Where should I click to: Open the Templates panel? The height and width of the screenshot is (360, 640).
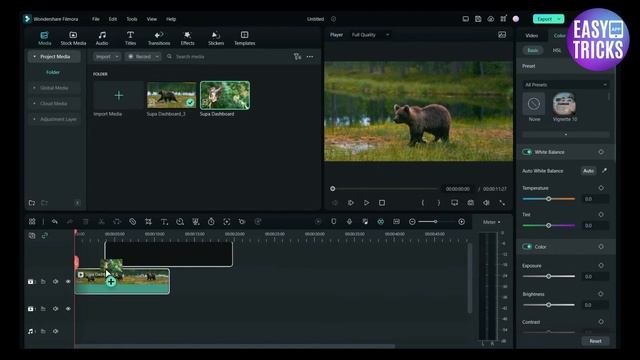pos(244,38)
